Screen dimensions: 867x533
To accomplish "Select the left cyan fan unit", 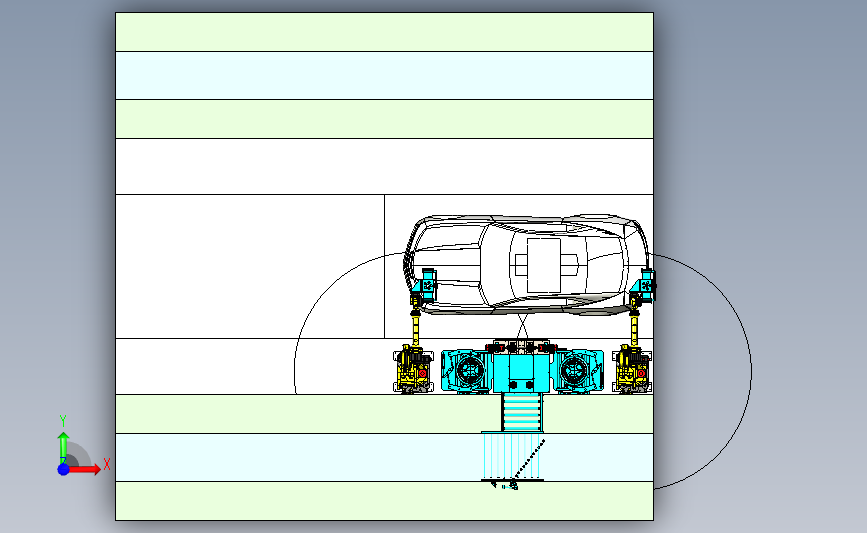I will pos(466,370).
